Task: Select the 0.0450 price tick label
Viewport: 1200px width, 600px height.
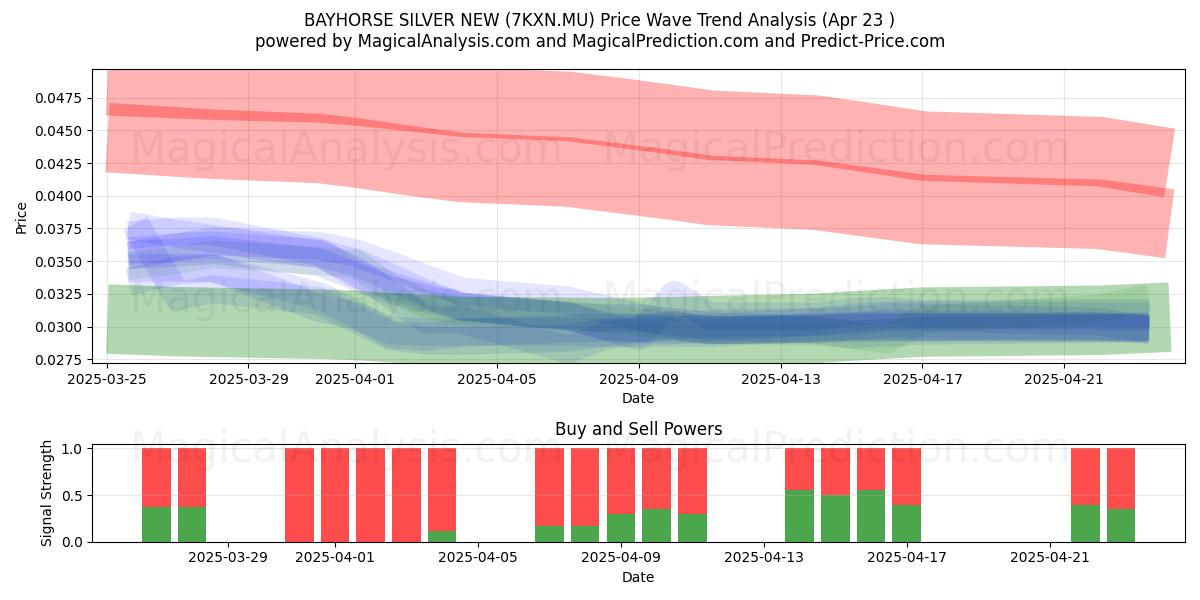Action: pos(59,131)
